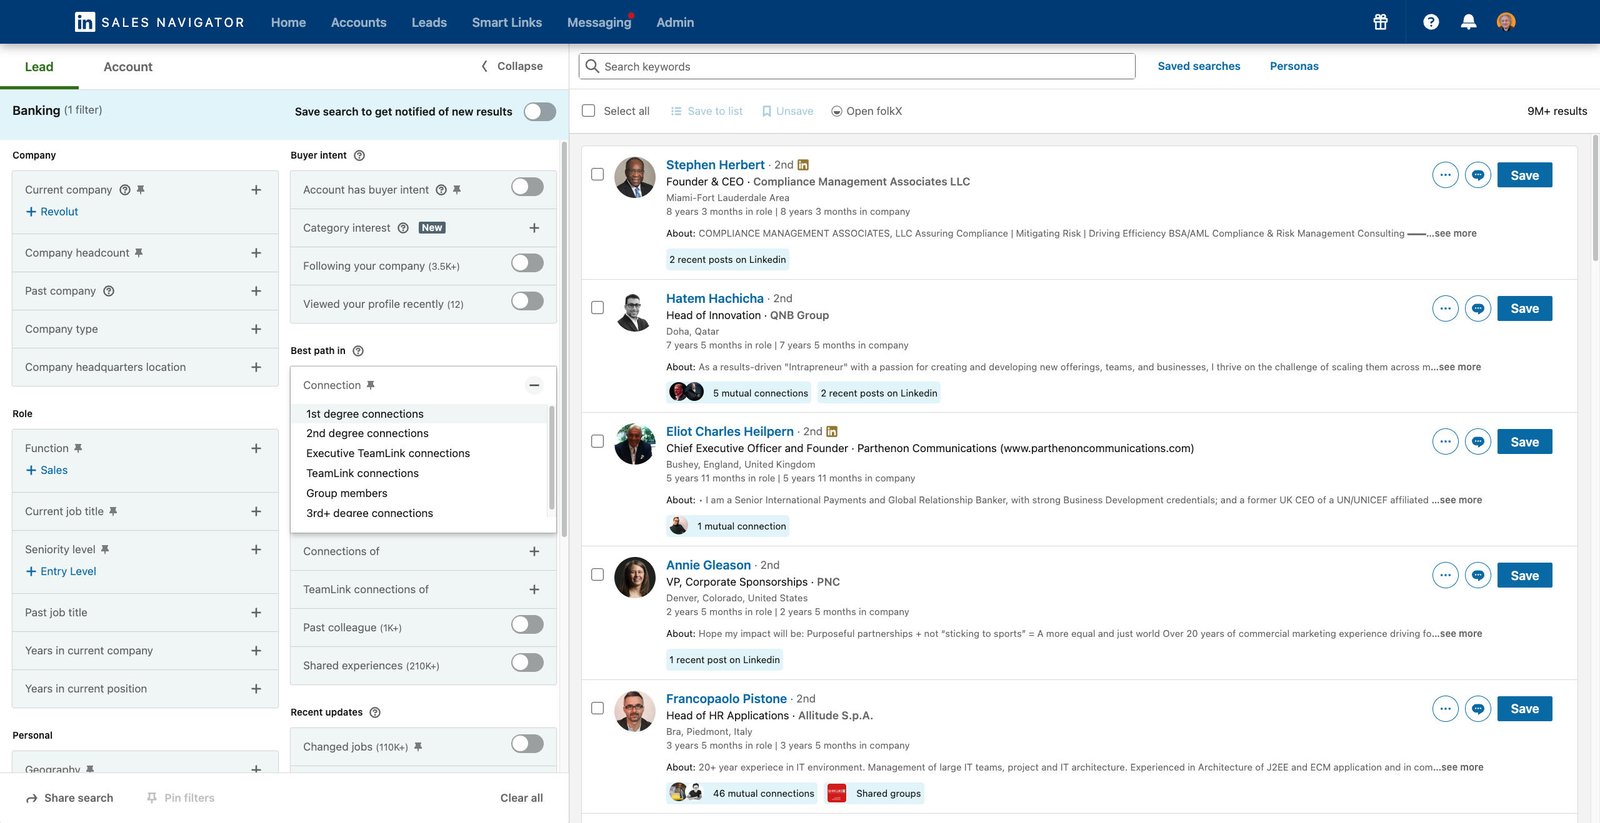The width and height of the screenshot is (1600, 823).
Task: Save Annie Gleason as a lead
Action: pyautogui.click(x=1524, y=575)
